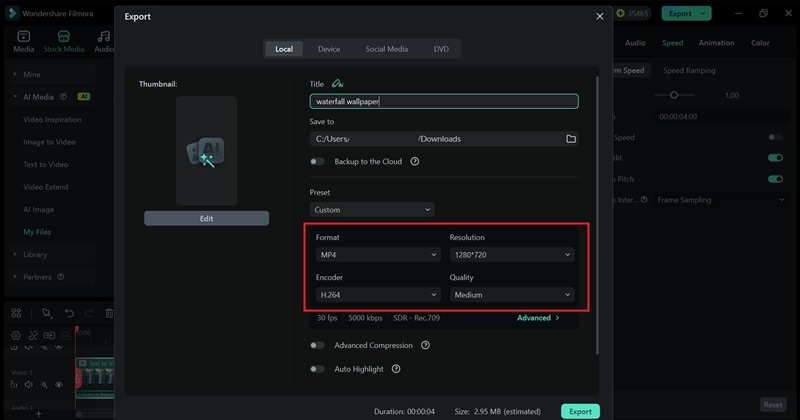Toggle Backup to the Cloud switch
This screenshot has width=800, height=420.
317,161
